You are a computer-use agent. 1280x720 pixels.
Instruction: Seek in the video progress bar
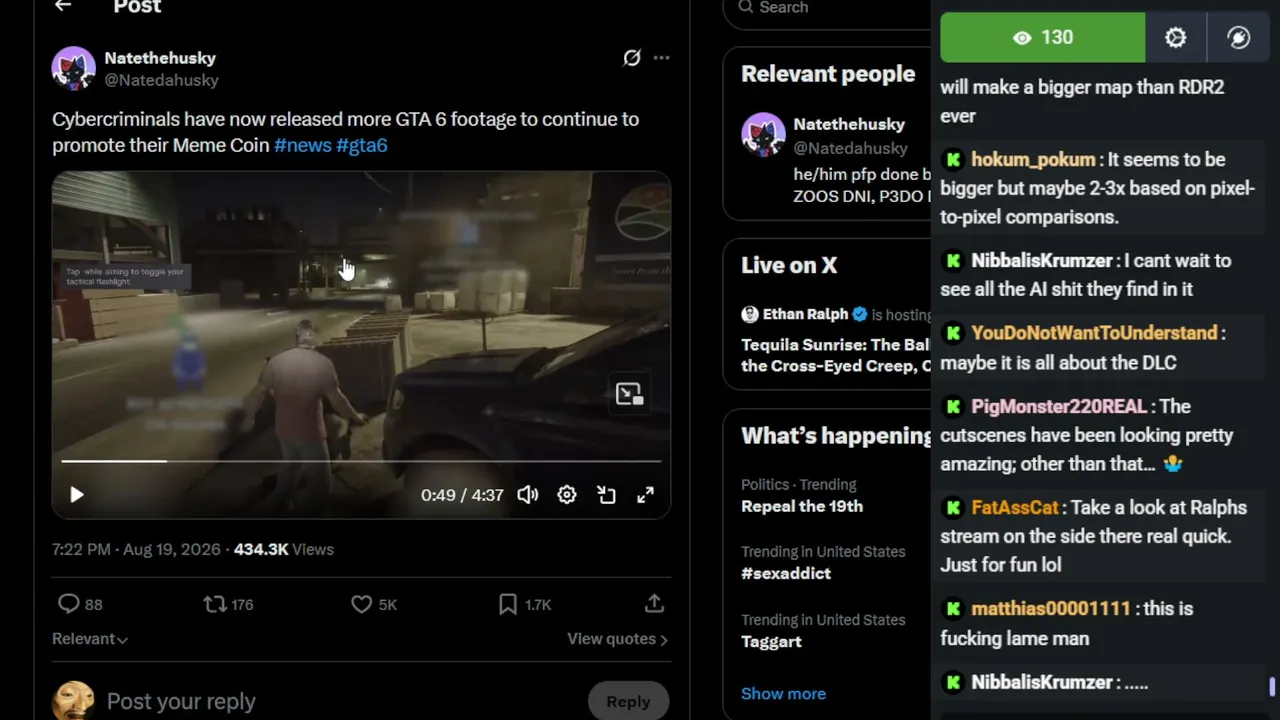coord(361,461)
